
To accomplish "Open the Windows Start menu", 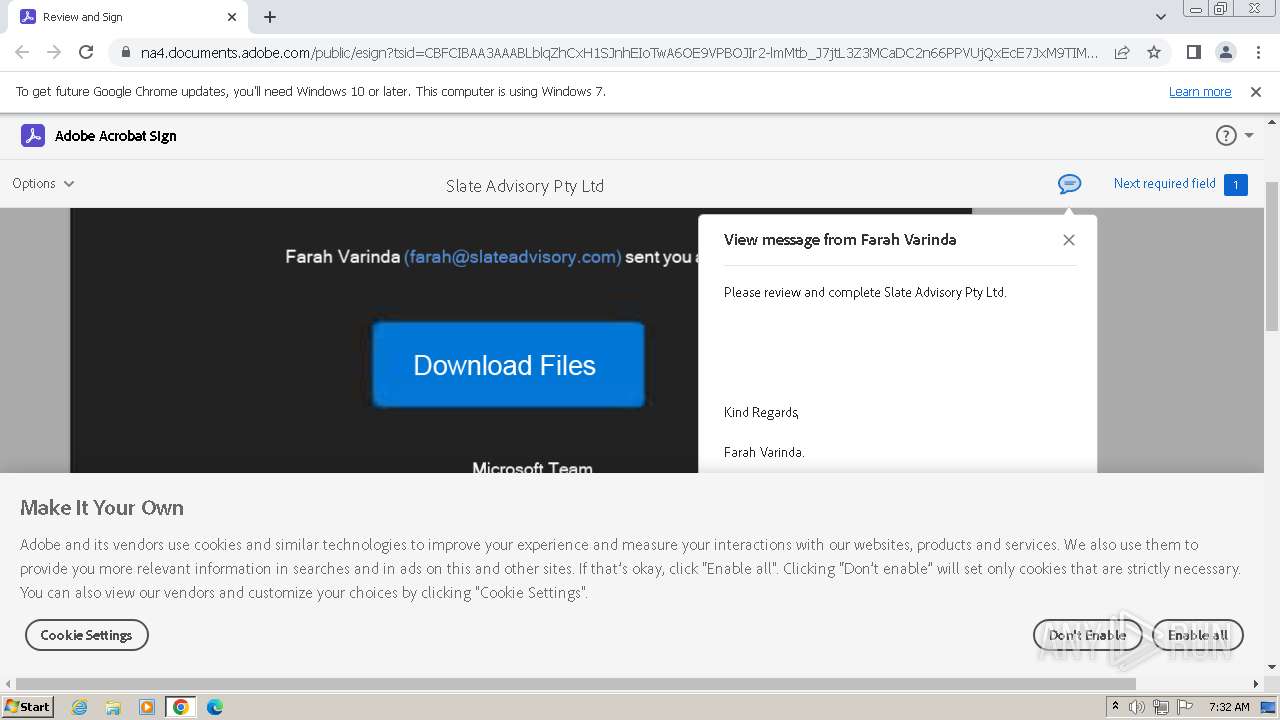I will point(28,707).
